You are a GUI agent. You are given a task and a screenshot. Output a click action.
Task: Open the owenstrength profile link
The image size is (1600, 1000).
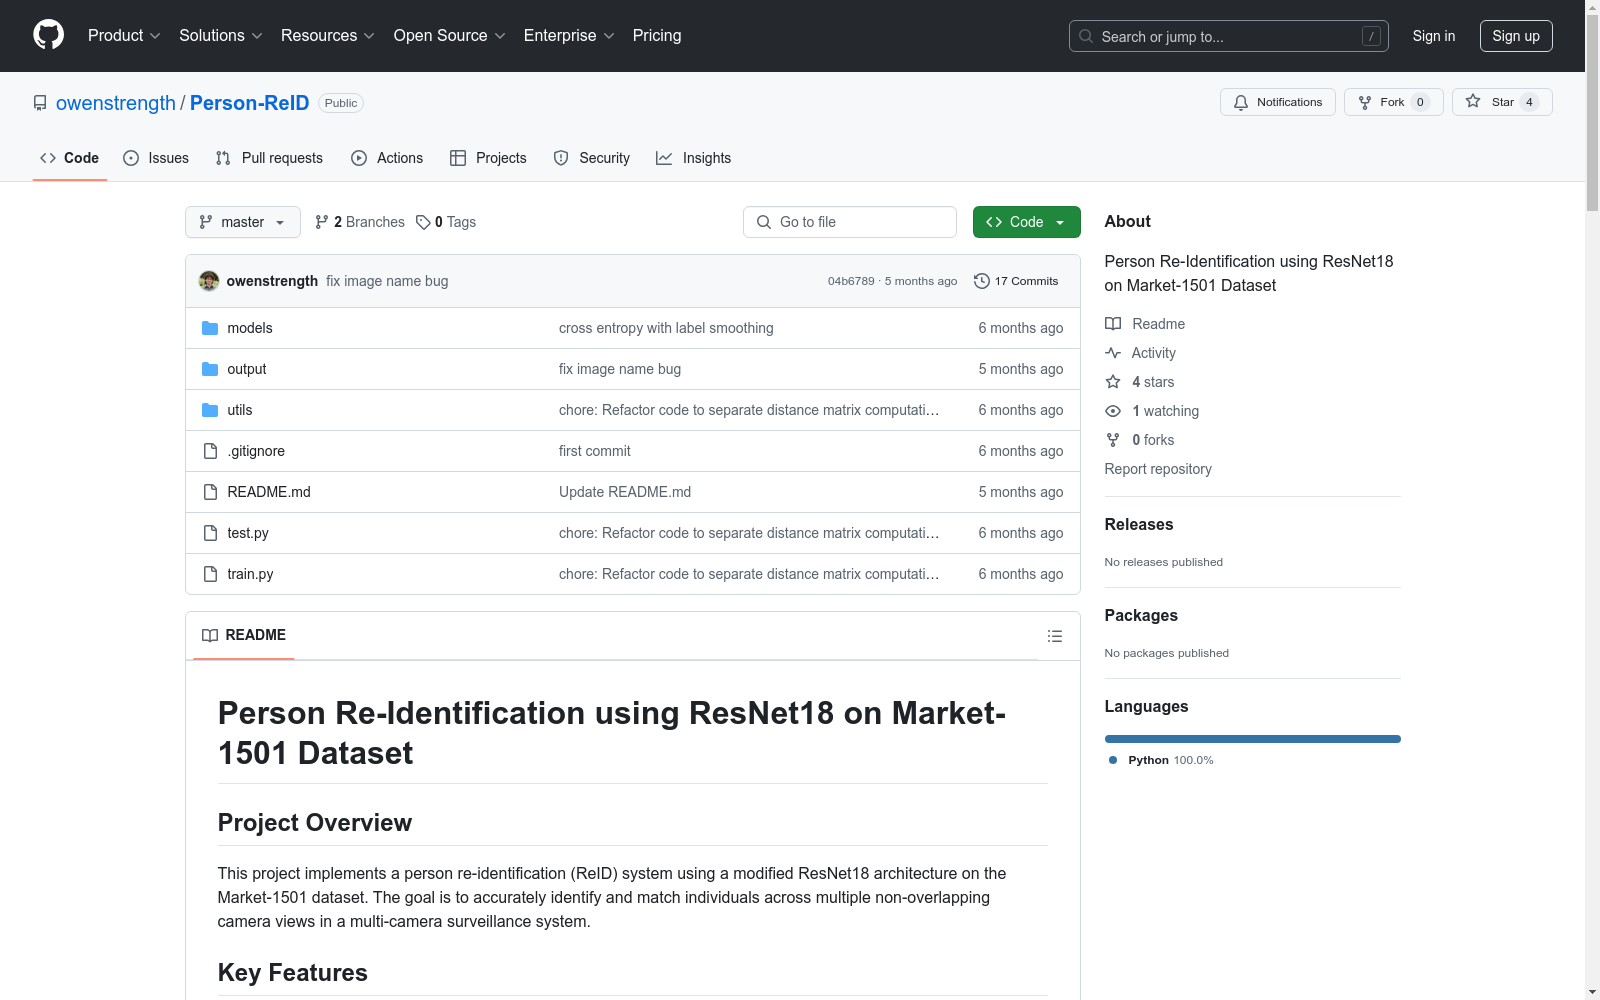click(x=116, y=103)
